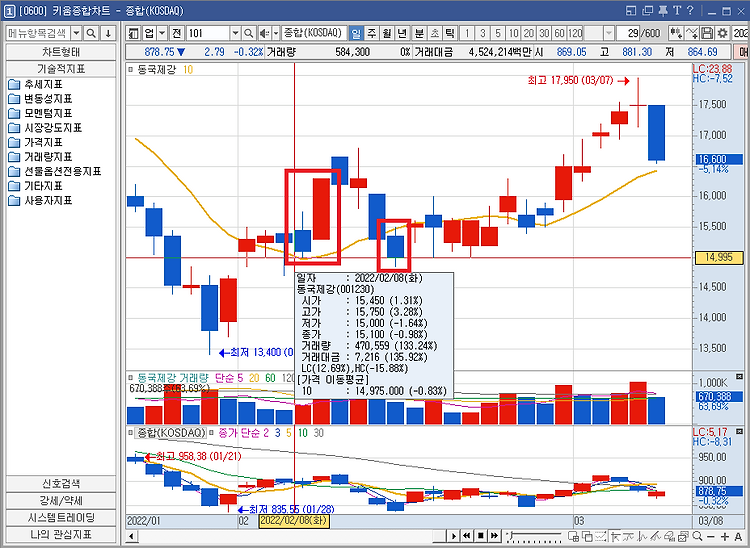Select the daily 일 period toggle
Image resolution: width=750 pixels, height=548 pixels.
[x=356, y=33]
